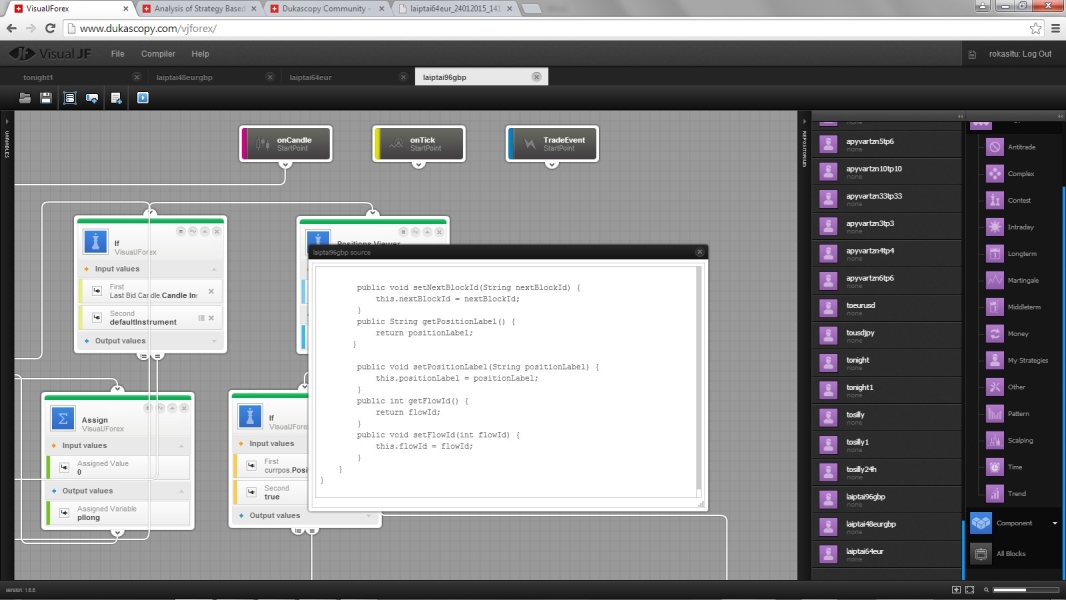Collapse the repository list panel arrows

[x=960, y=116]
